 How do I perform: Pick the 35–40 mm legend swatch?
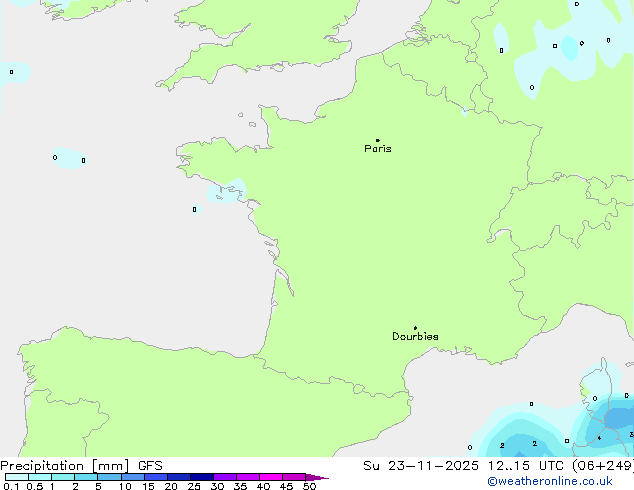(x=248, y=477)
